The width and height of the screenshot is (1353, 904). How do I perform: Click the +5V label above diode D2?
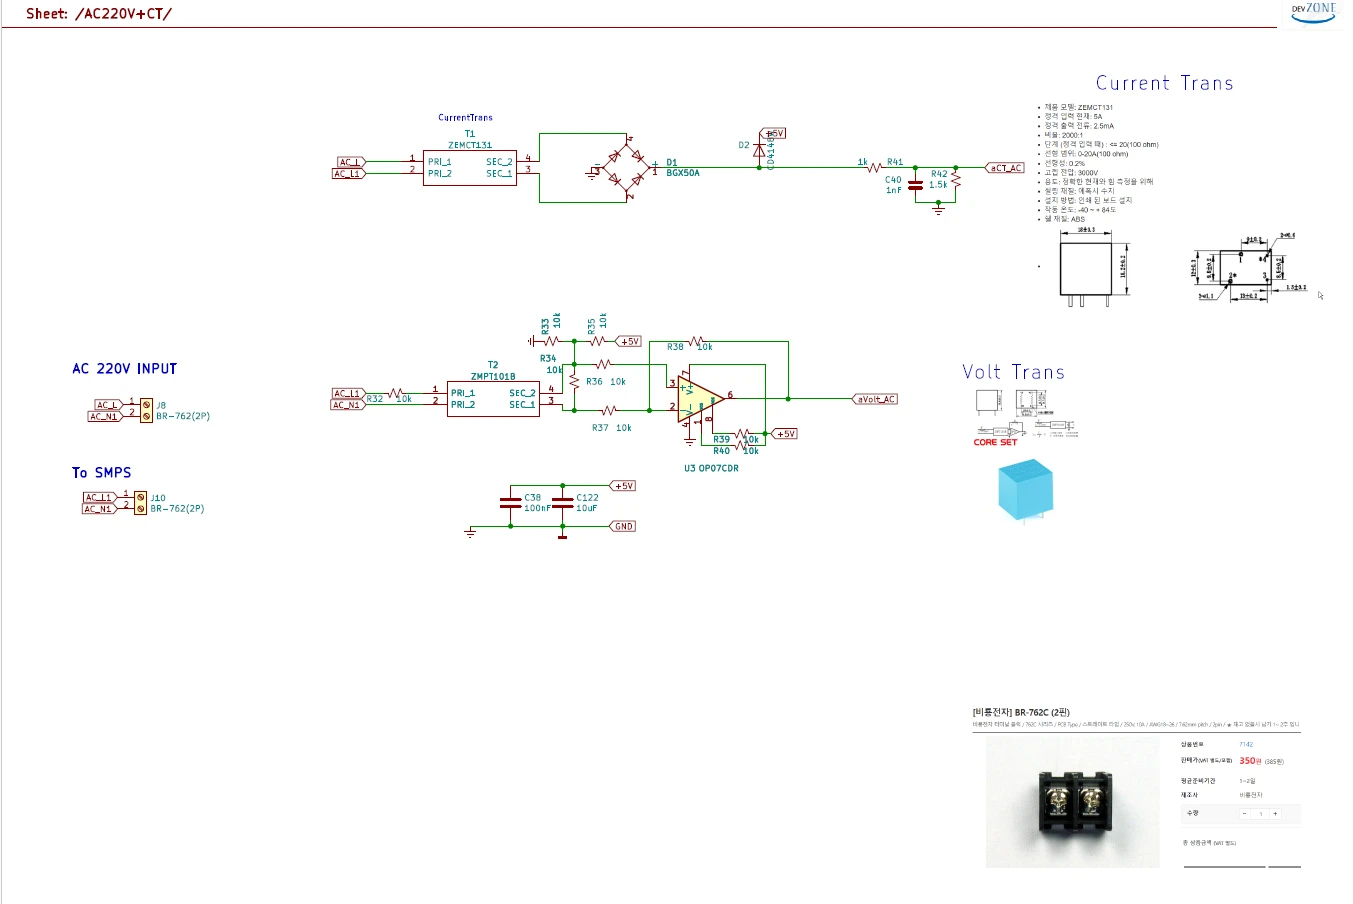(x=774, y=133)
